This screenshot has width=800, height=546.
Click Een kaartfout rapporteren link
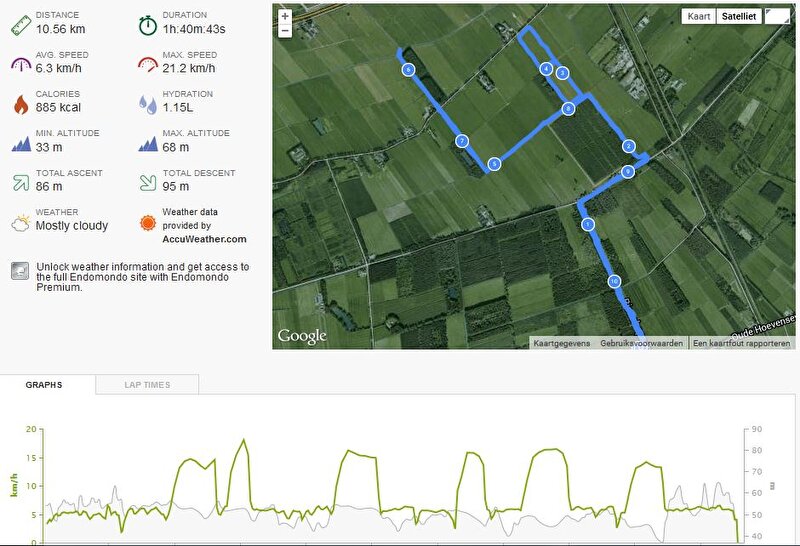coord(741,343)
